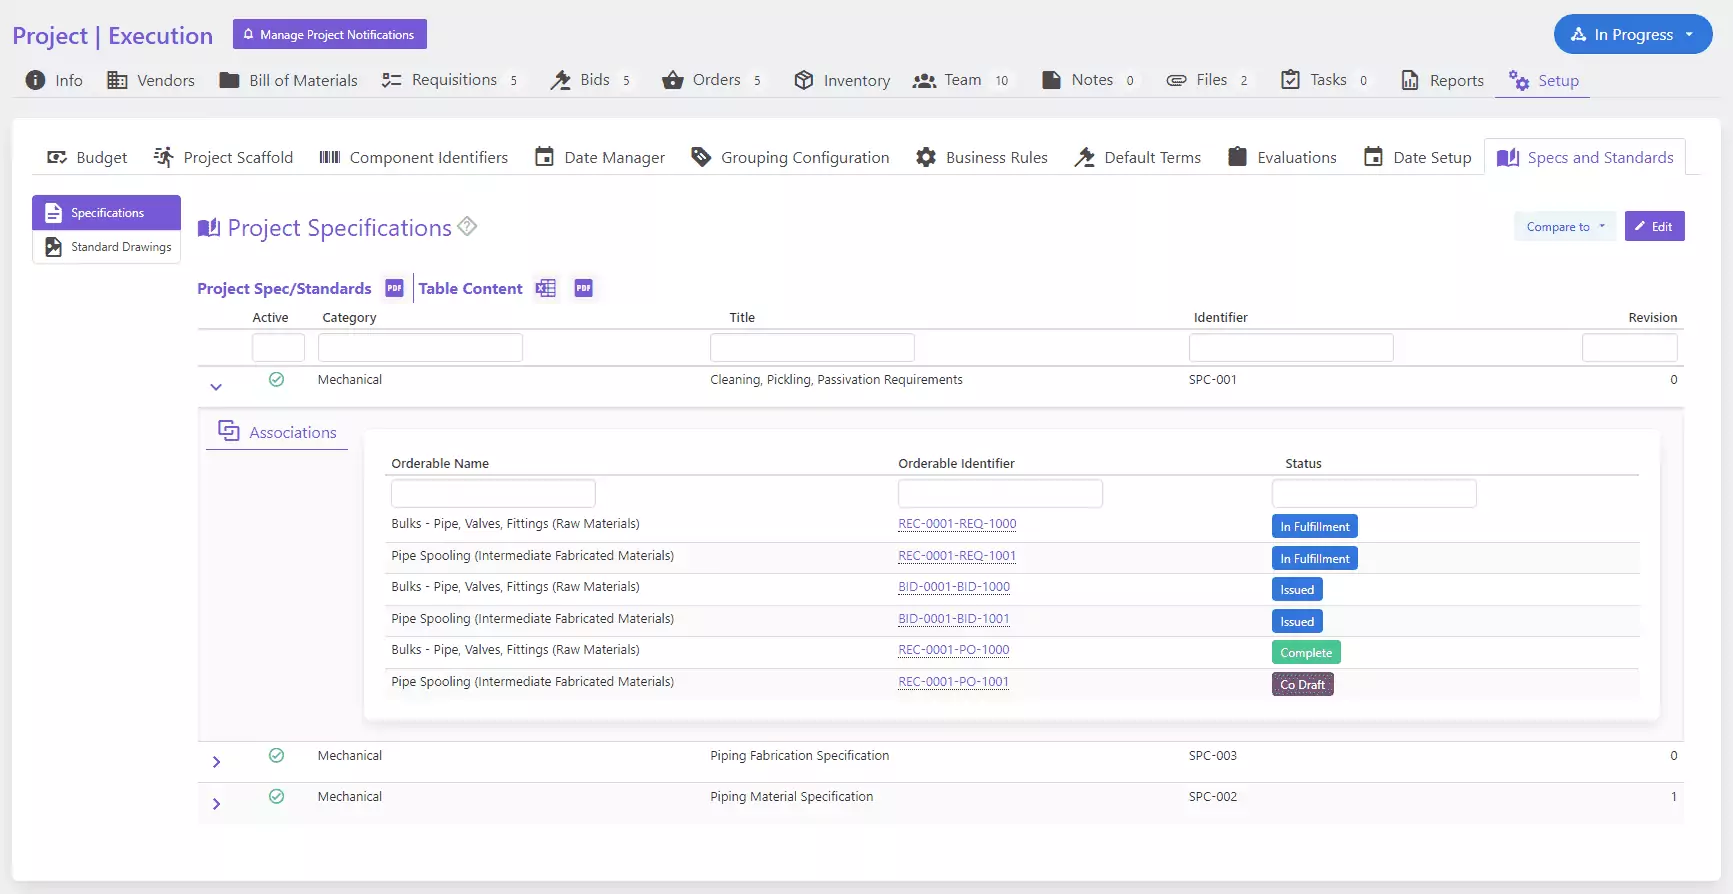Click the Grouping Configuration tag icon

(701, 157)
